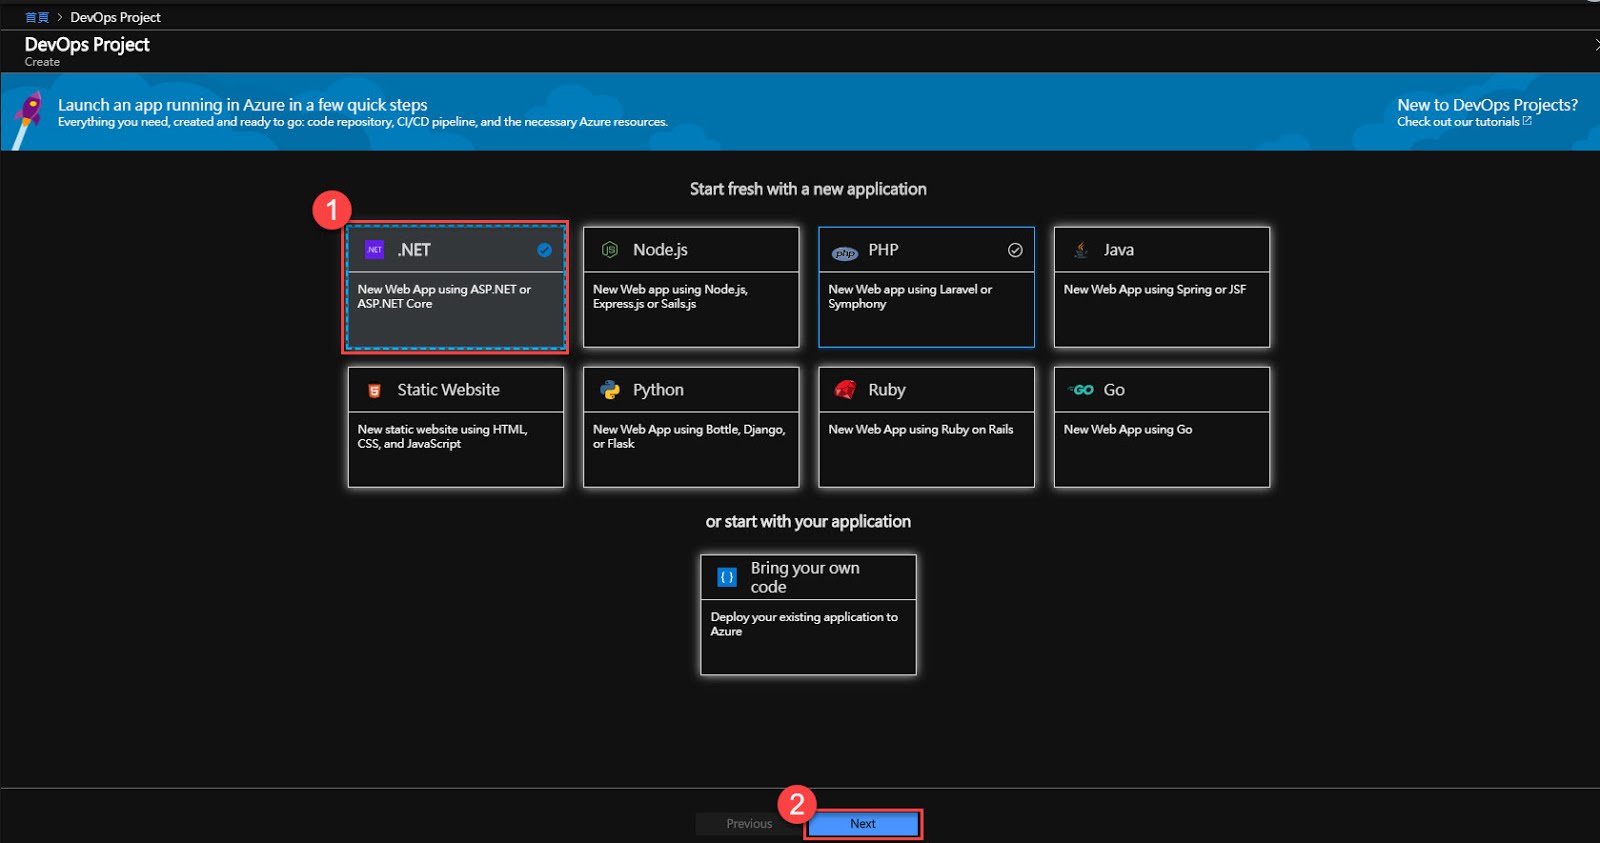Click 'New Web App using Spring or JSF'
The height and width of the screenshot is (843, 1600).
pos(1155,289)
